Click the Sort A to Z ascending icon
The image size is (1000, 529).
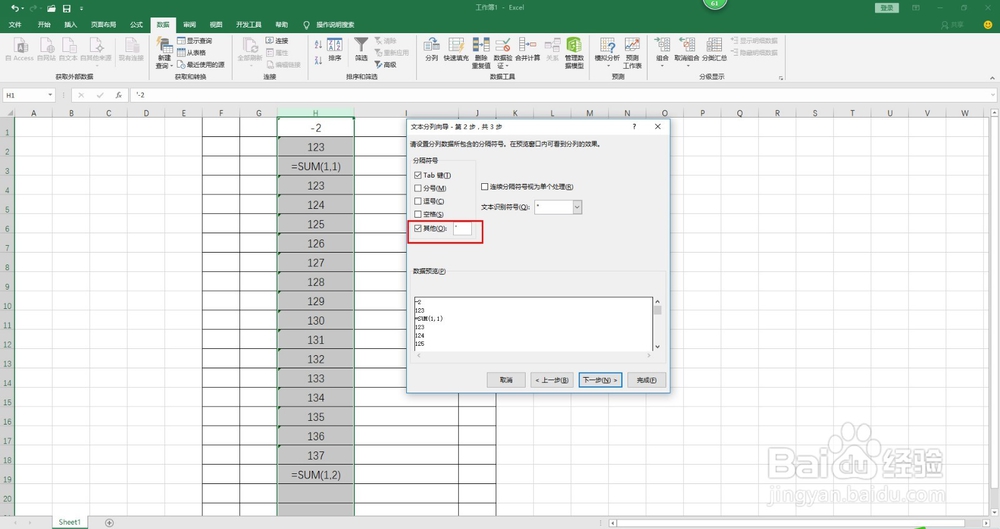tap(318, 44)
